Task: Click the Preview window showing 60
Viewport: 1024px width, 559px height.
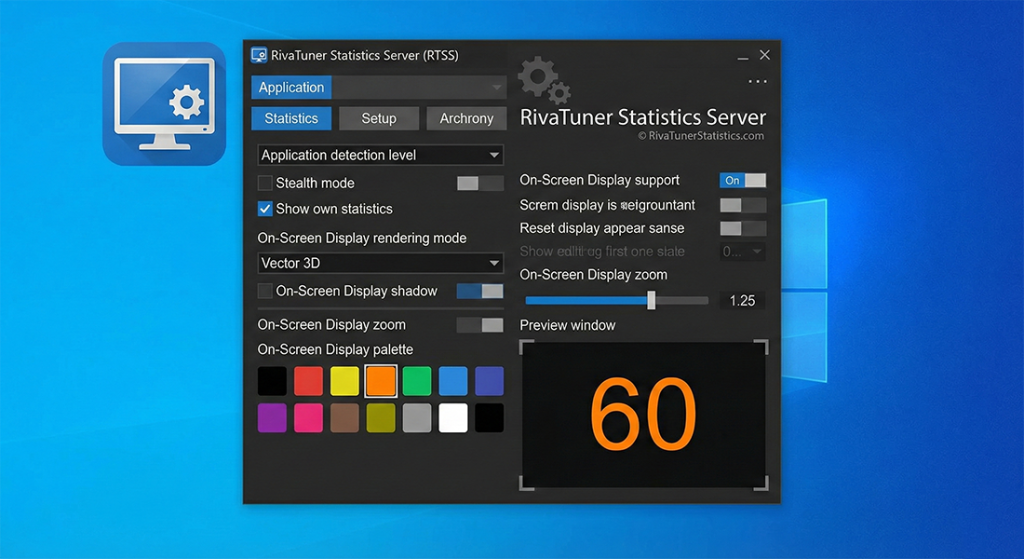Action: coord(643,415)
